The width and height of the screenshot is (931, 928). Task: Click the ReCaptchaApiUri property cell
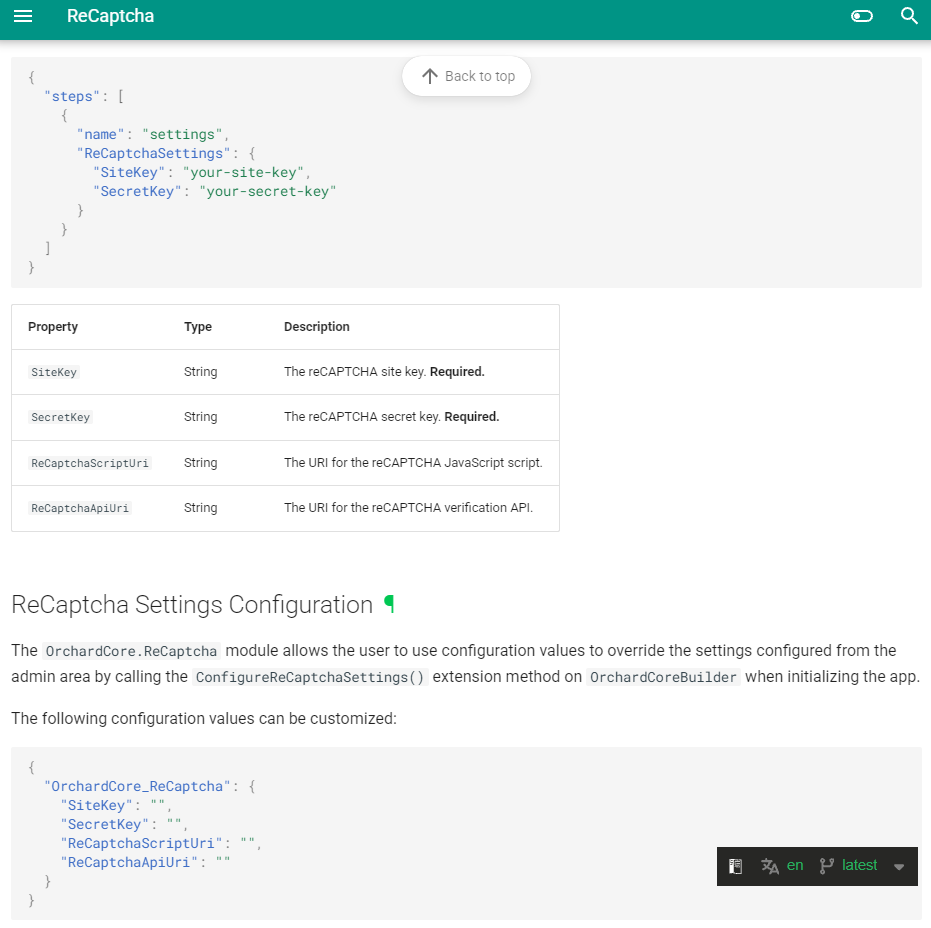(80, 508)
